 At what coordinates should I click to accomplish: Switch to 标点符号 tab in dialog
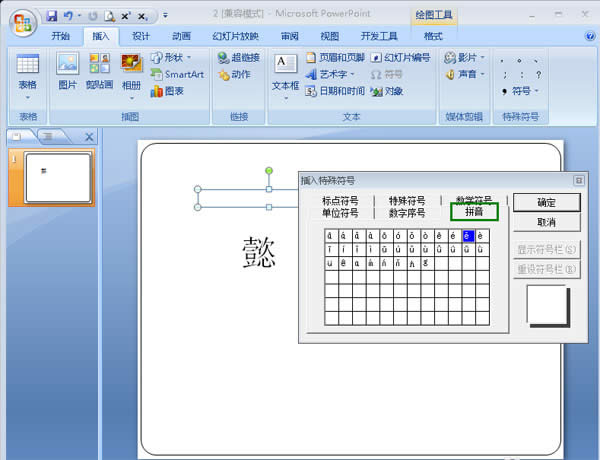pyautogui.click(x=340, y=201)
